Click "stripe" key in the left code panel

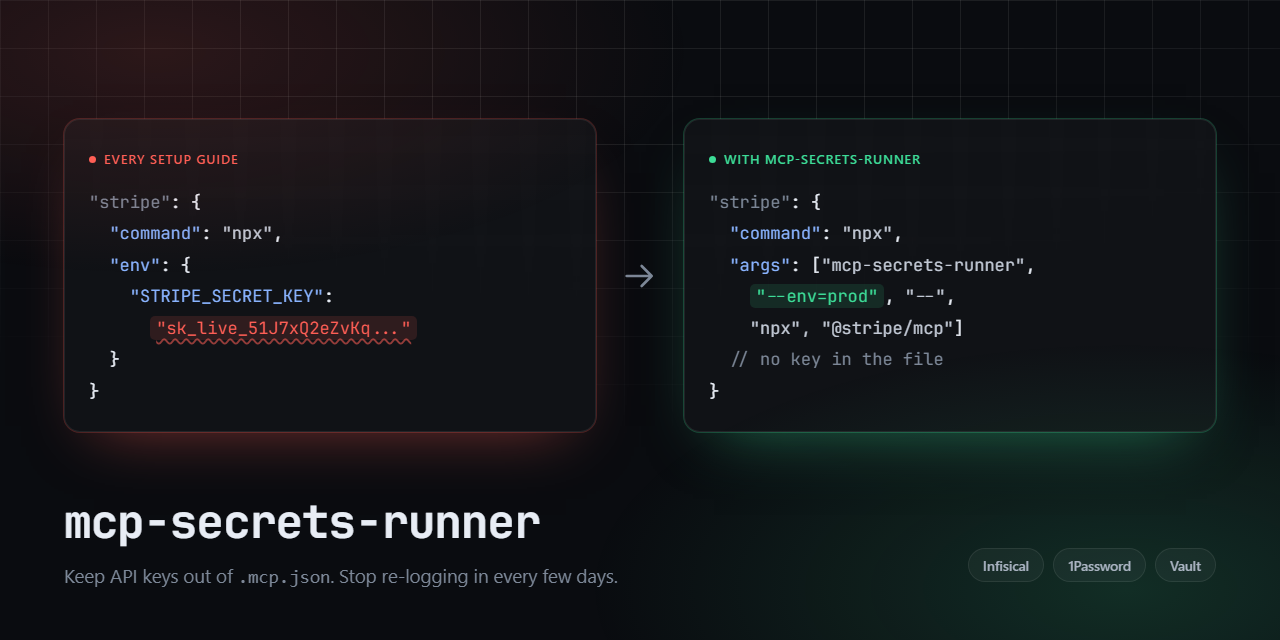(x=130, y=202)
